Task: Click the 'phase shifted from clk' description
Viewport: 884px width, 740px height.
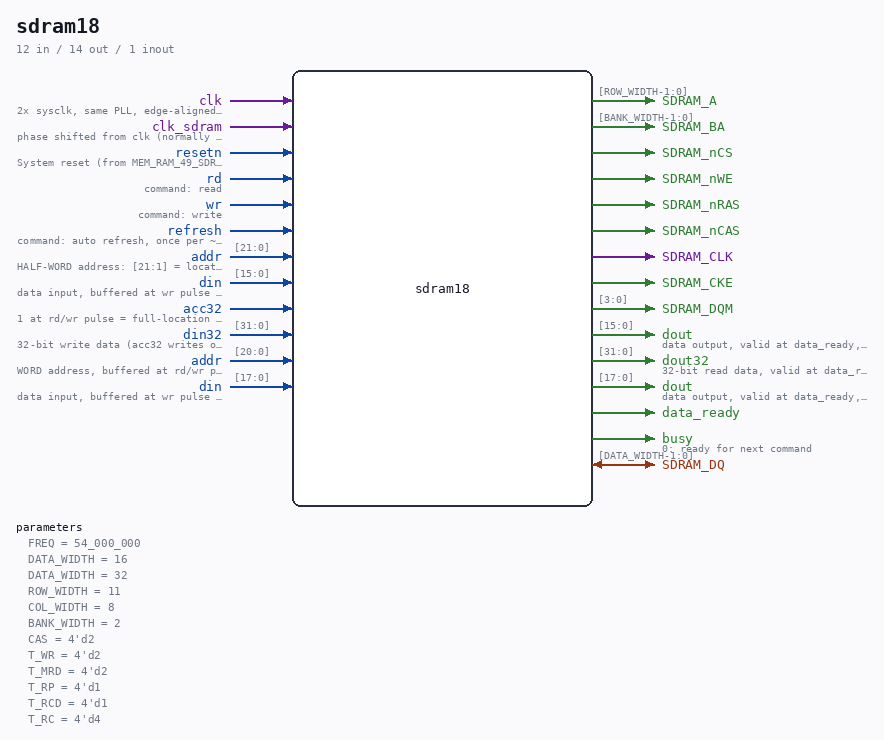Action: point(120,136)
